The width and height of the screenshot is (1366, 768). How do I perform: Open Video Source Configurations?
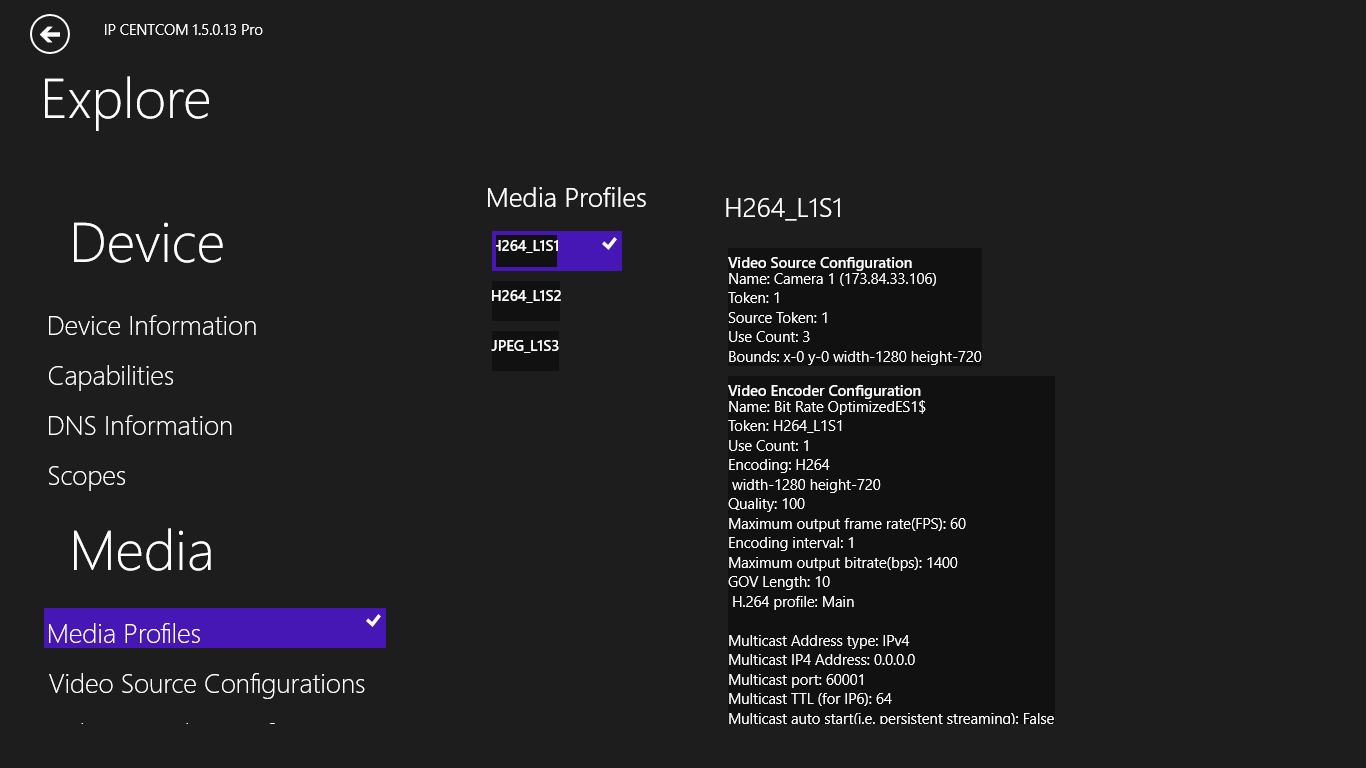[x=207, y=684]
